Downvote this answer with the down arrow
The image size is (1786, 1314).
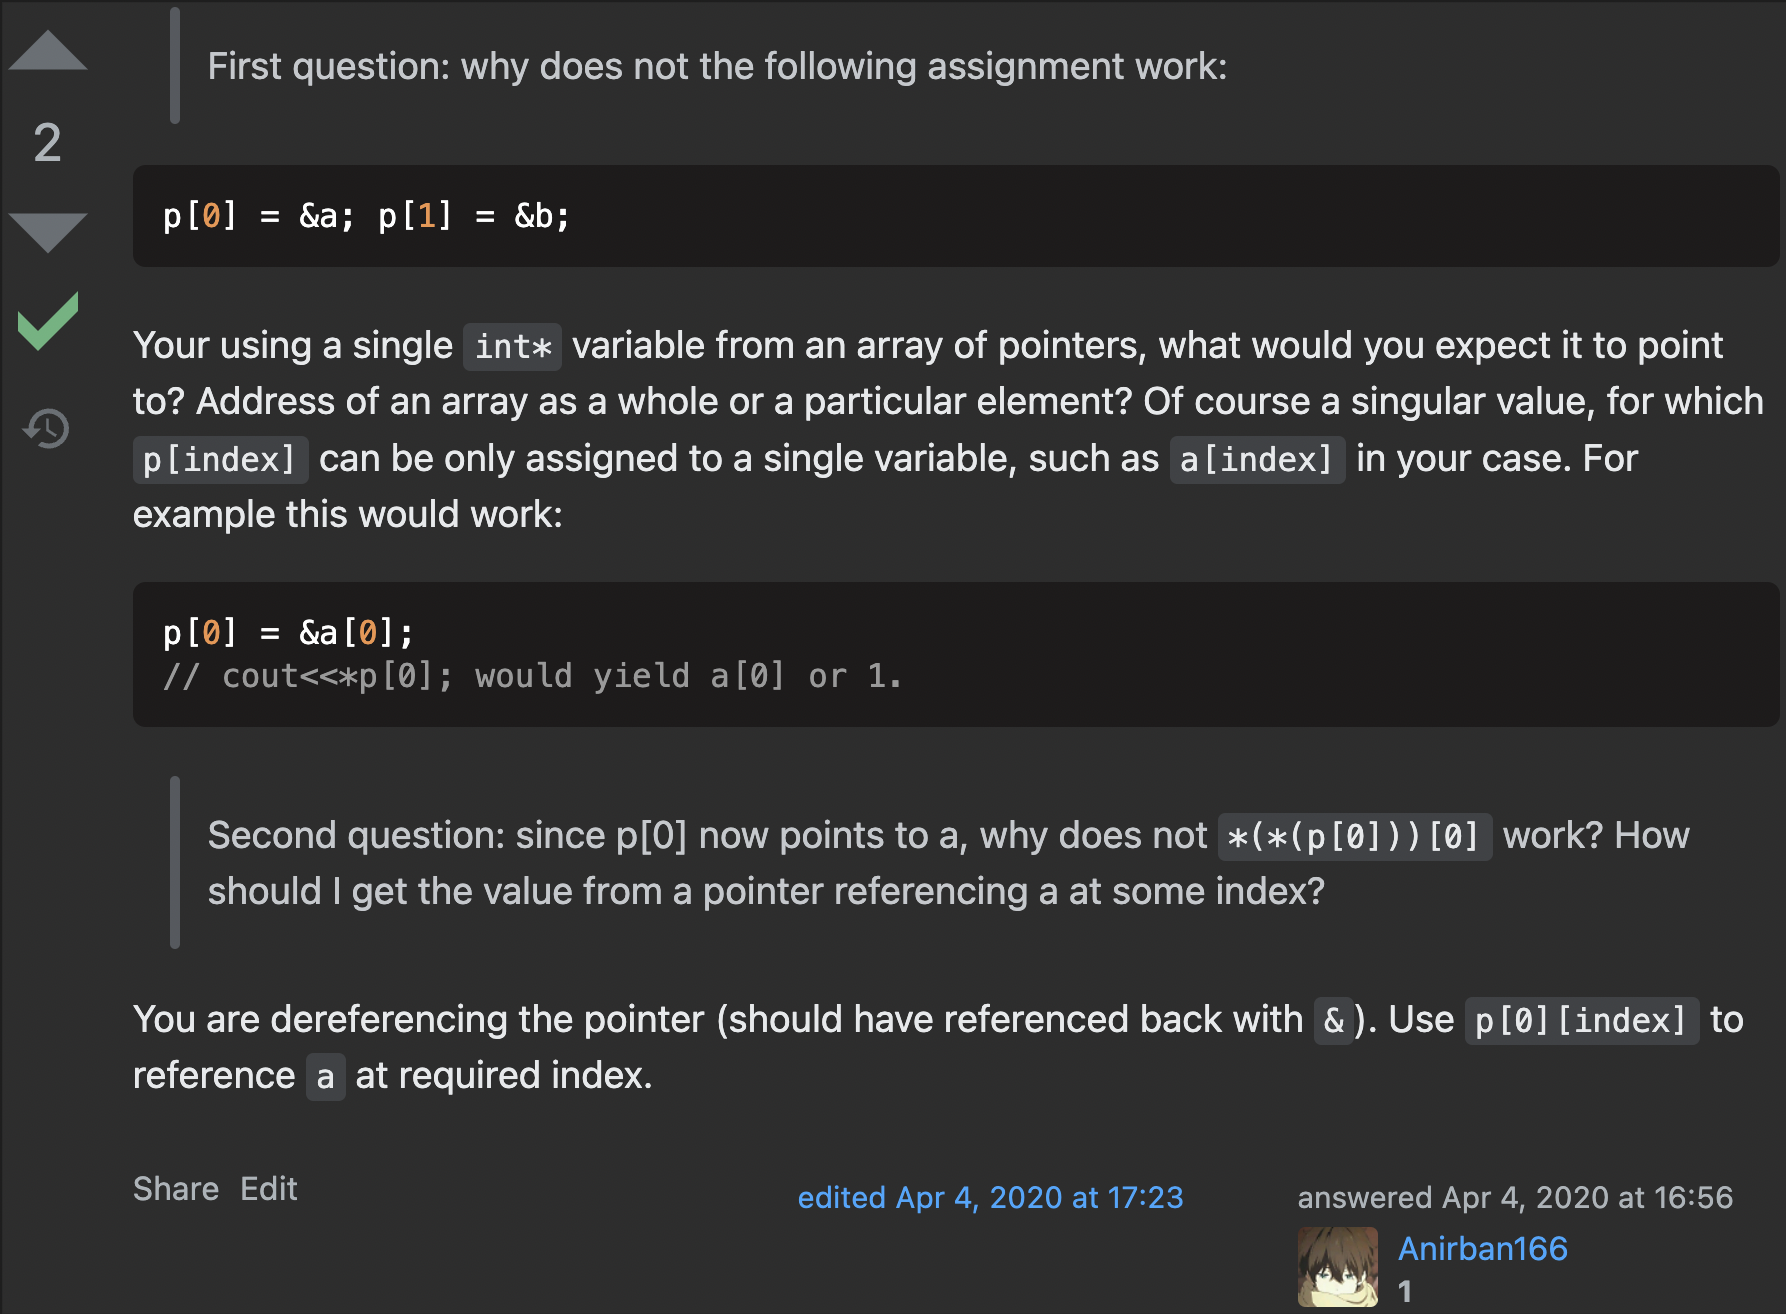coord(47,232)
